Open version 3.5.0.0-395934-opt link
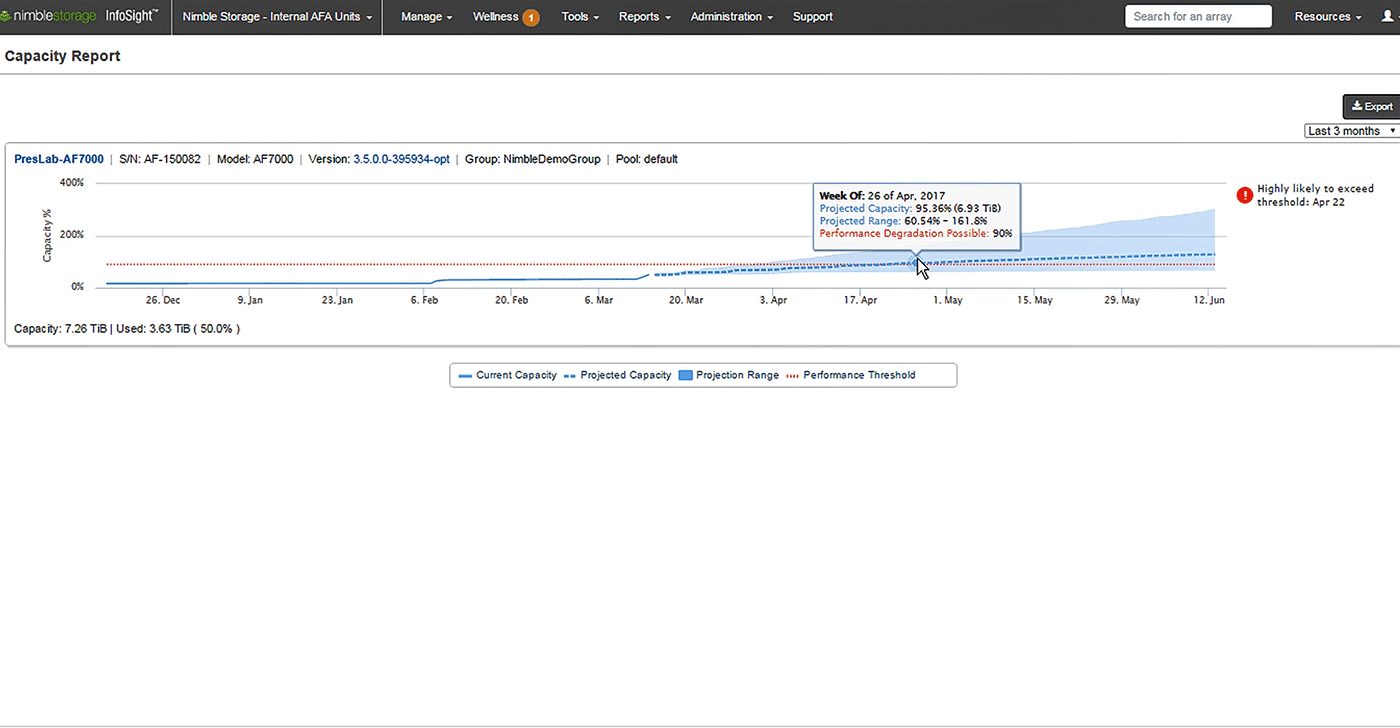 [x=401, y=159]
